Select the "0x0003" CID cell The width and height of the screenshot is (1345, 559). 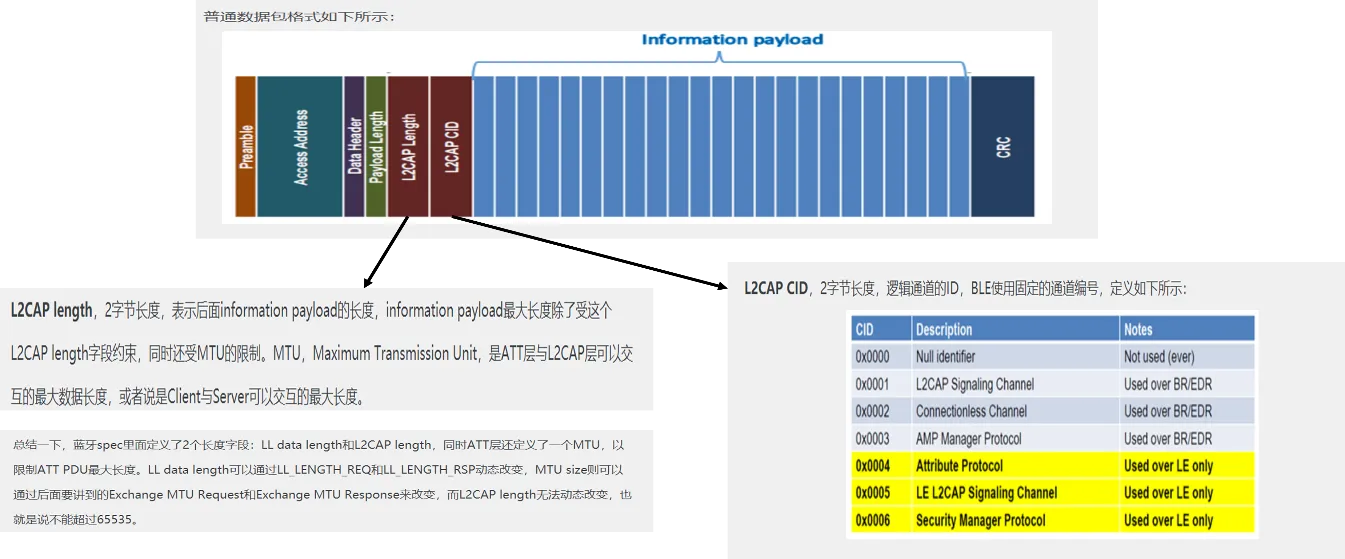pos(880,438)
